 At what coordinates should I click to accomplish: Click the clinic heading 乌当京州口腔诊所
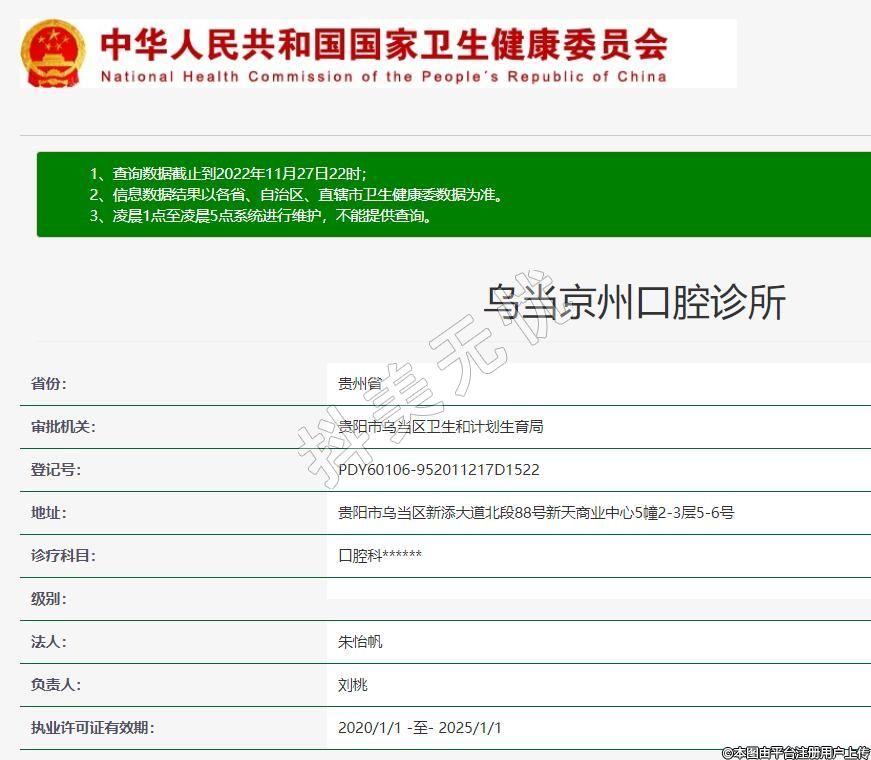(635, 302)
